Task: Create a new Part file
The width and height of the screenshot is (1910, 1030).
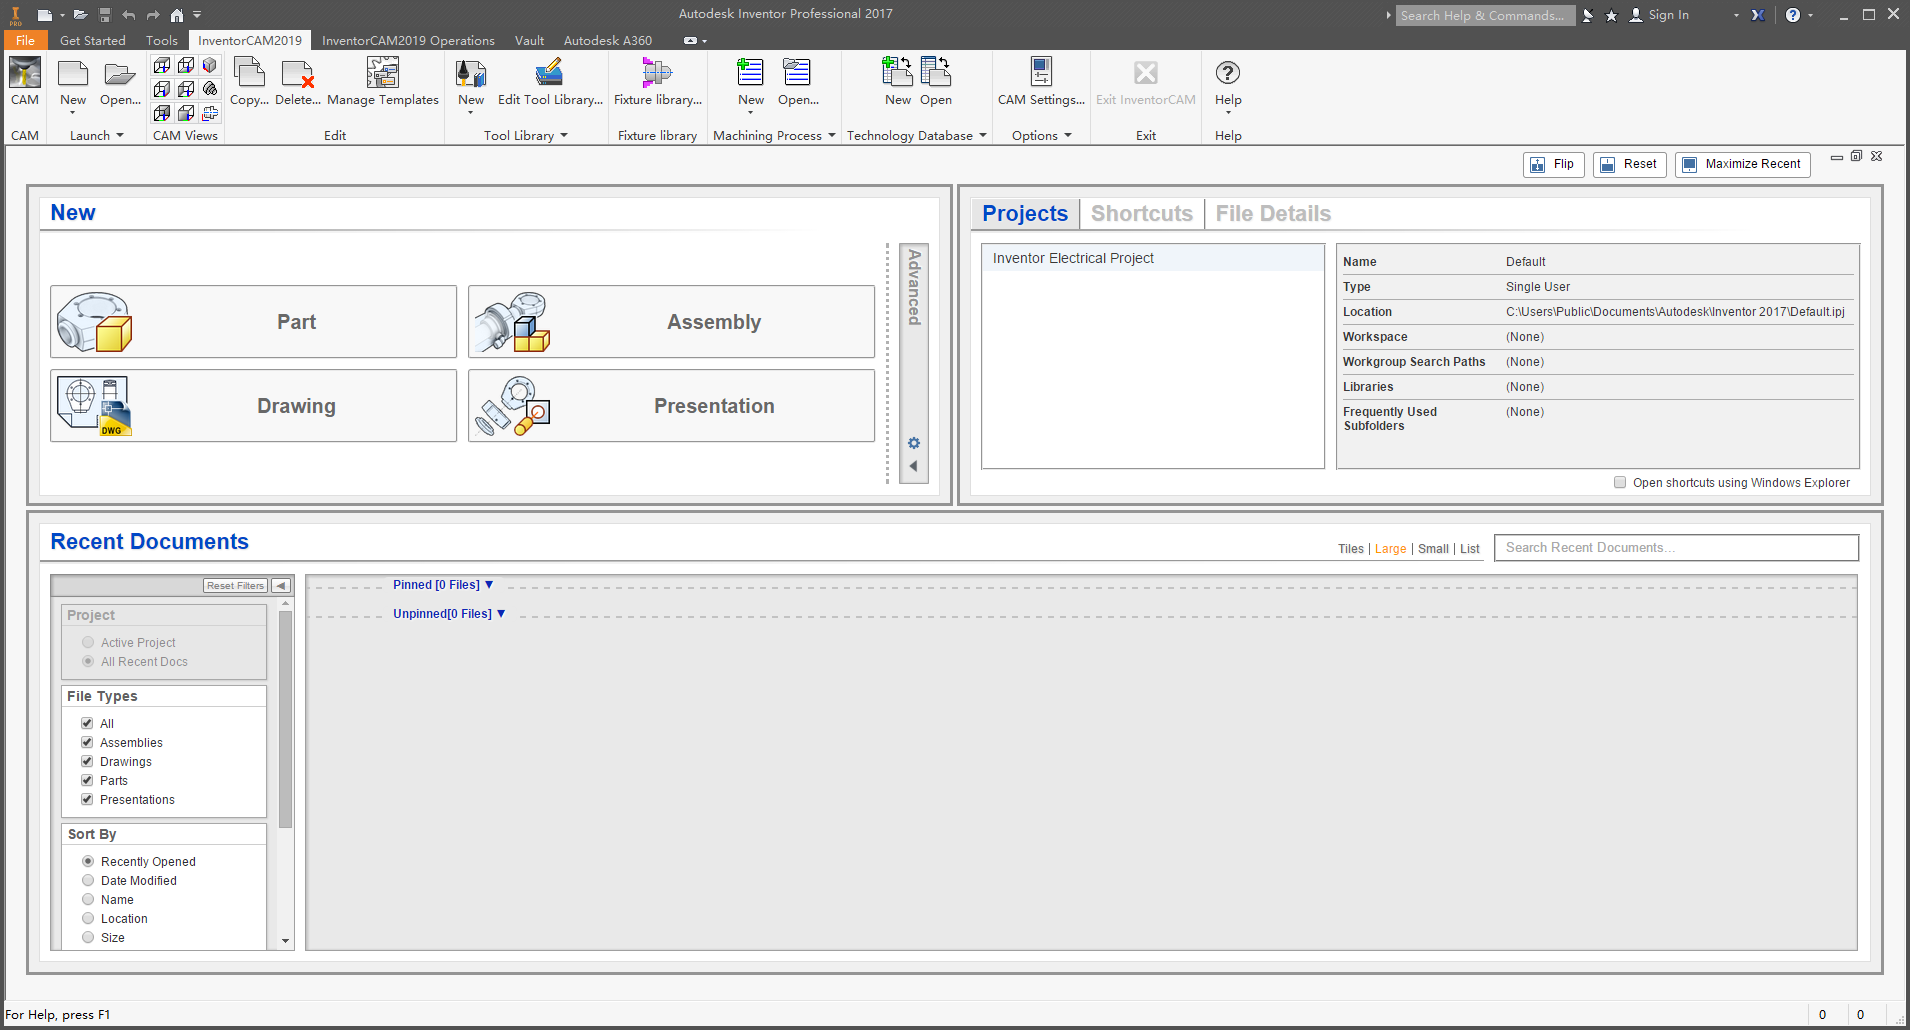Action: pyautogui.click(x=254, y=322)
